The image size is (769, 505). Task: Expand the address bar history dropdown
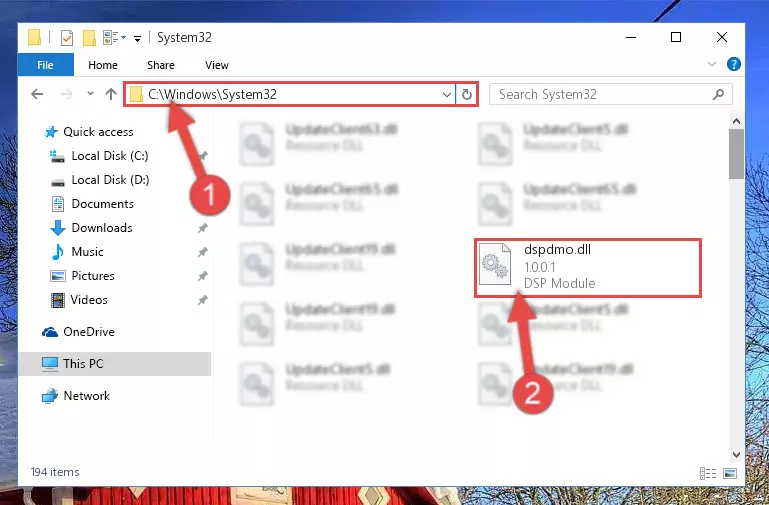(446, 94)
